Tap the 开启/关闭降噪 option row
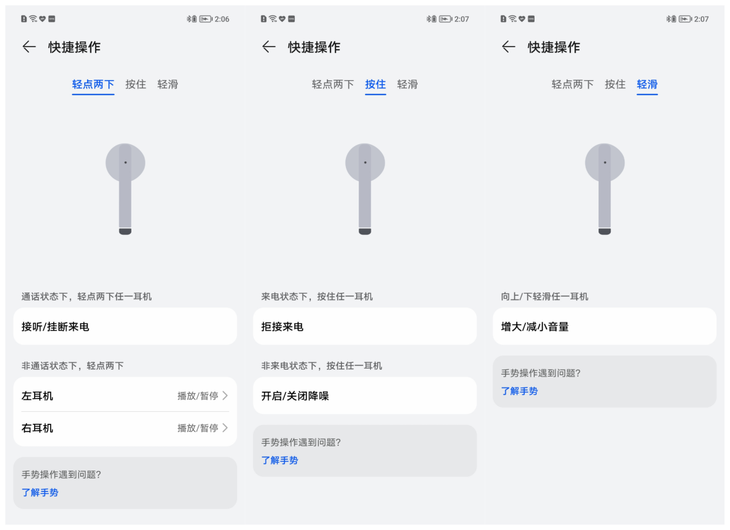Image resolution: width=730 pixels, height=530 pixels. (365, 396)
